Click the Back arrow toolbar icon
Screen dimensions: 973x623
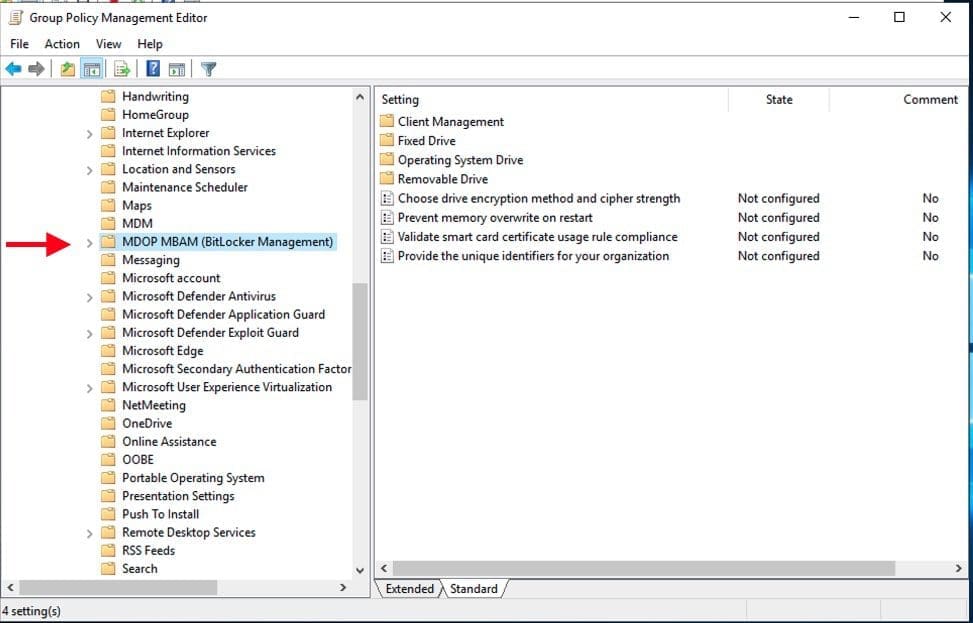13,69
